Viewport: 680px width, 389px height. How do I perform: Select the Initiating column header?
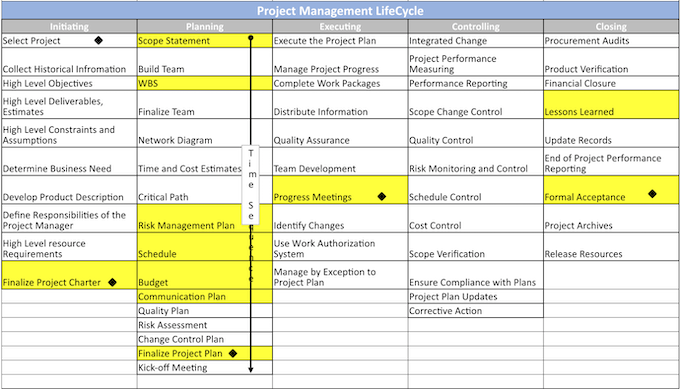[69, 26]
